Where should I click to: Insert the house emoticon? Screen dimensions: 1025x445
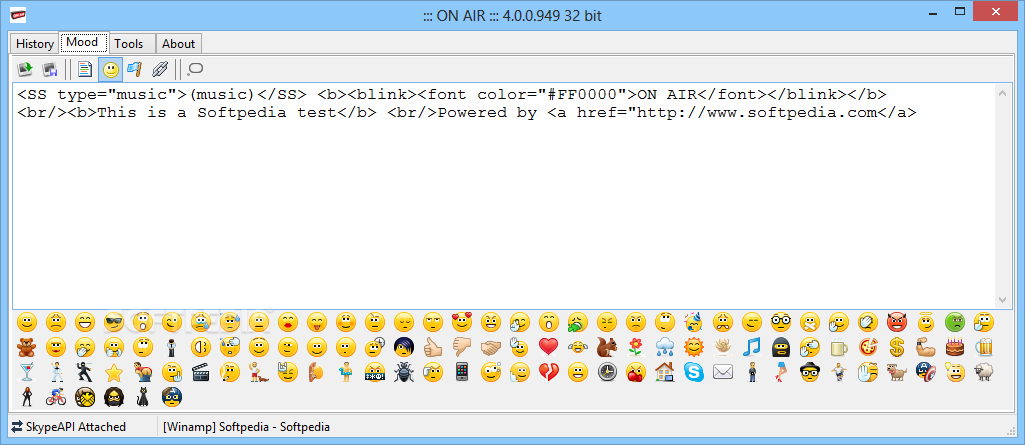click(665, 372)
